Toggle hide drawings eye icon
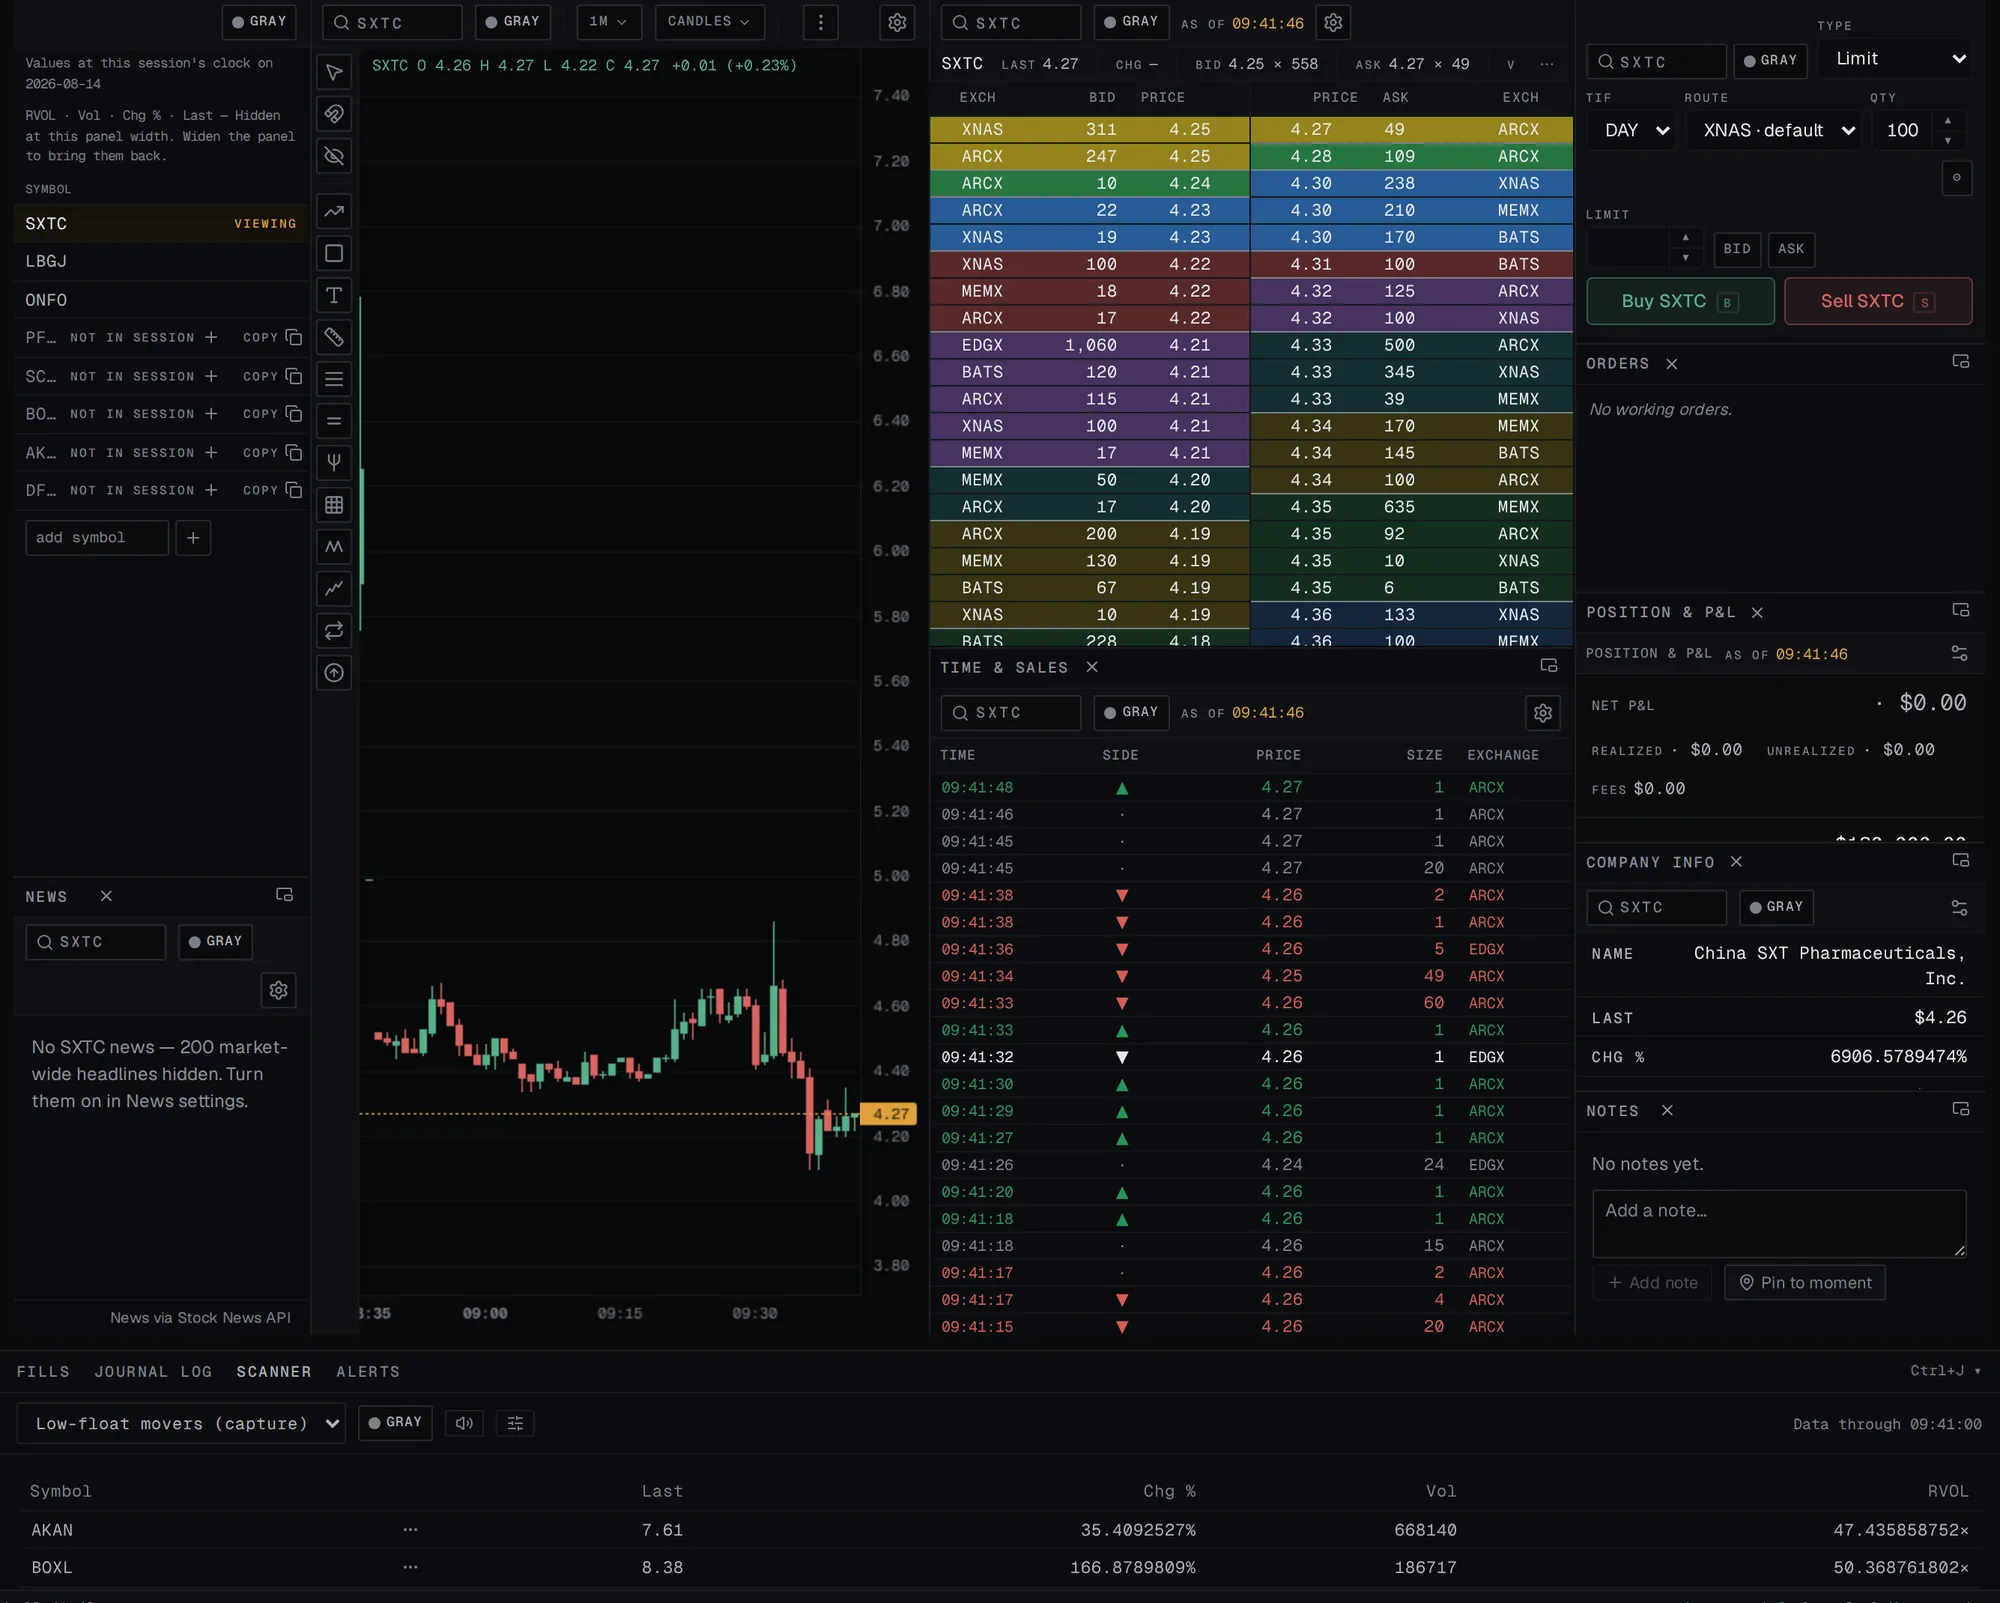The image size is (2000, 1603). (x=334, y=156)
